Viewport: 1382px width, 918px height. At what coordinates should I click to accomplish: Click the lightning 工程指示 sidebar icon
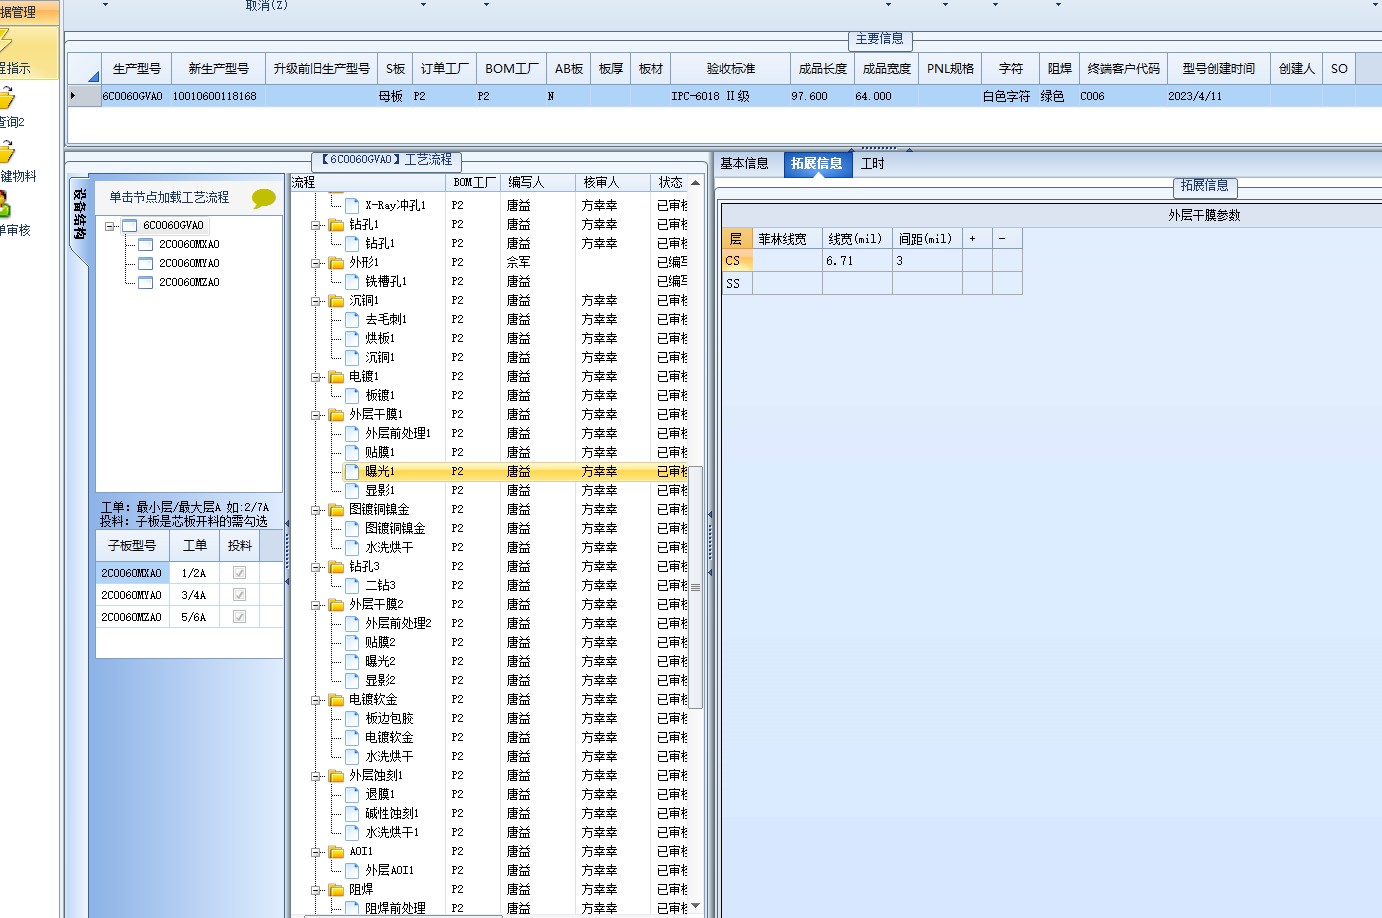(5, 42)
